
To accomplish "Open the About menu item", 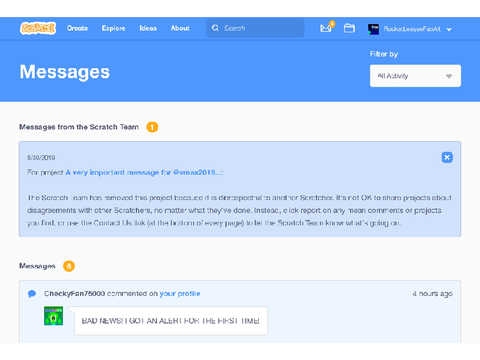I will (180, 28).
